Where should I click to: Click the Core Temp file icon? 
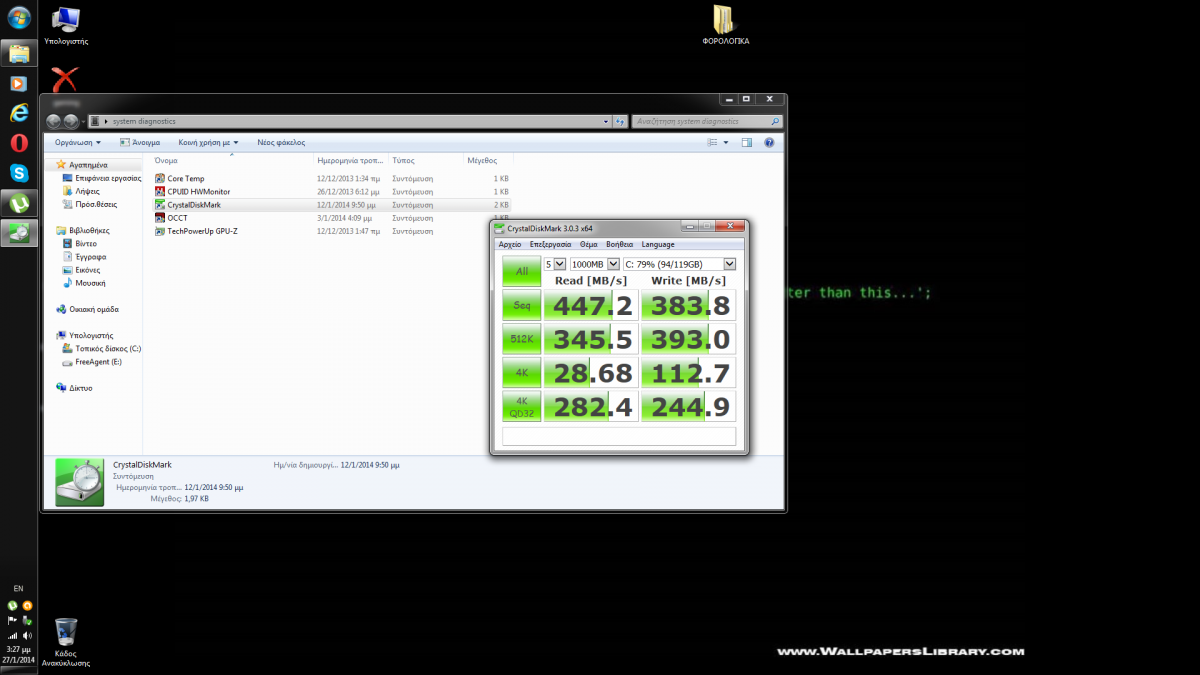pos(160,178)
